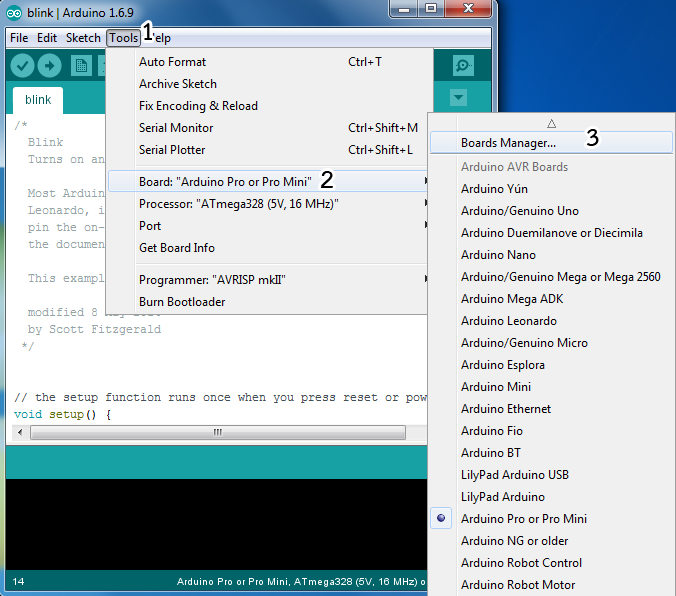
Task: Open the tab options dropdown arrow
Action: (x=458, y=97)
